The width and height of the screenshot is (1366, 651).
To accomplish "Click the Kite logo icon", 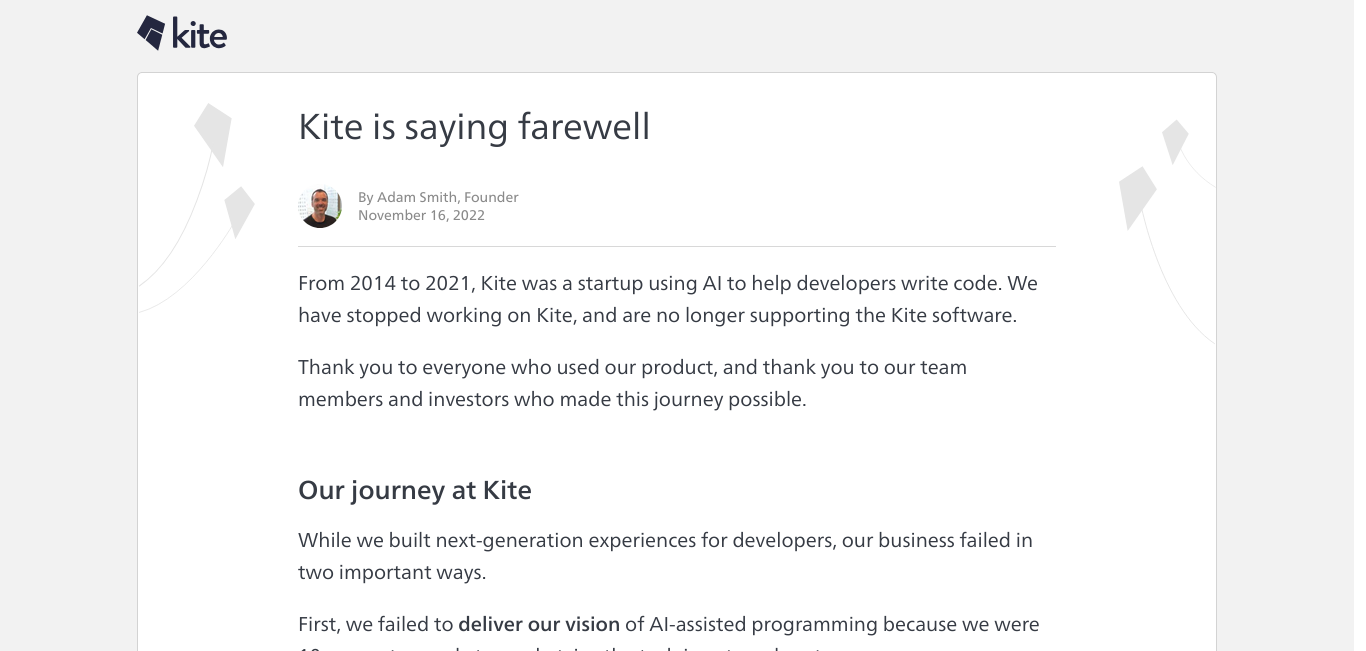I will click(151, 33).
